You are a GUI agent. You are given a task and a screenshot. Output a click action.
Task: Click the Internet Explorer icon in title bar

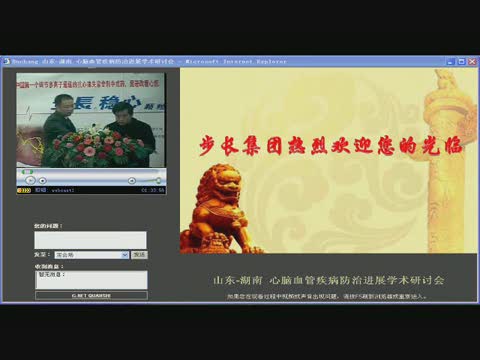tap(7, 61)
